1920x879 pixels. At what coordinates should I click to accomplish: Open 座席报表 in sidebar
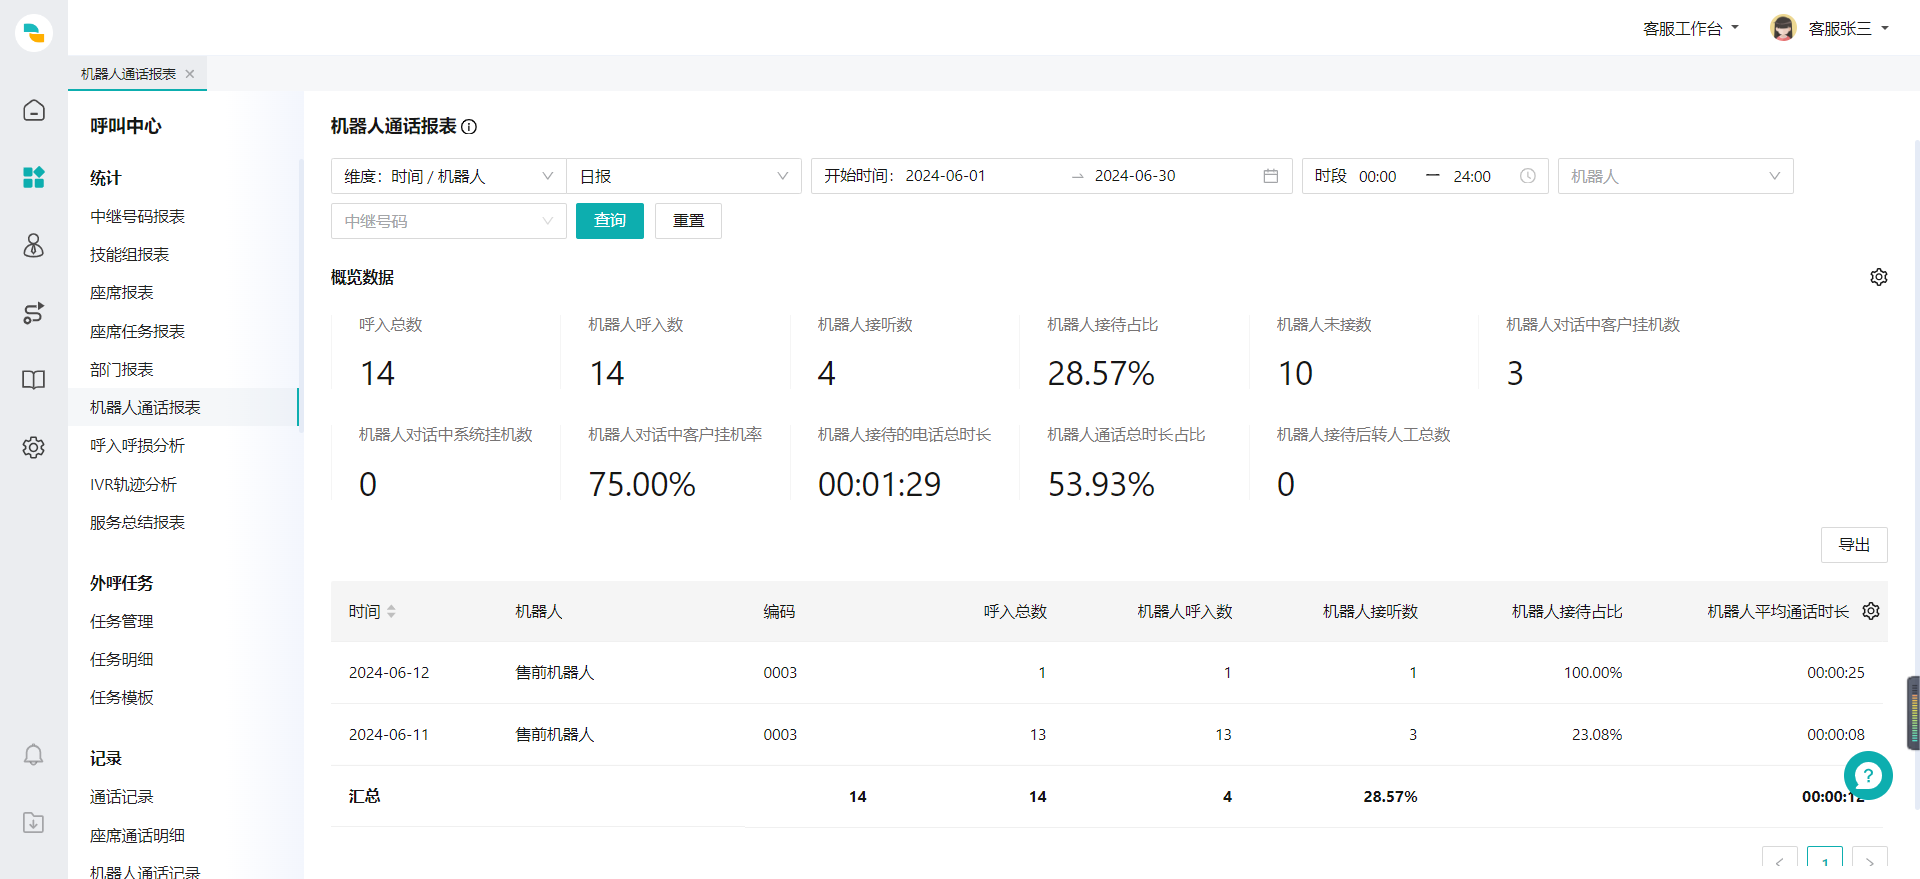[x=122, y=293]
